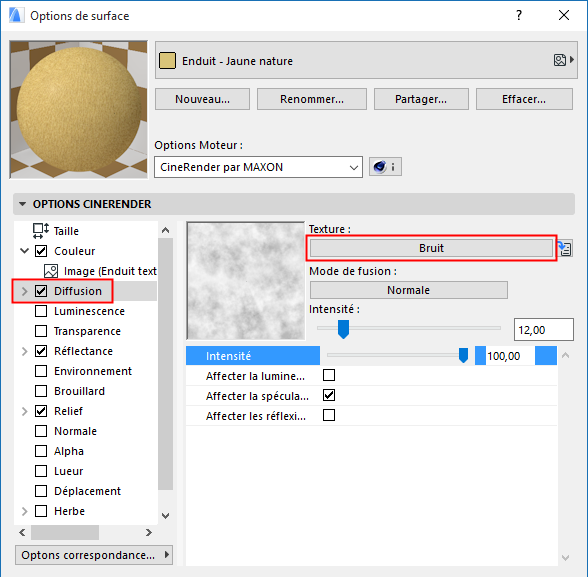Click the Renommer... button

[312, 99]
